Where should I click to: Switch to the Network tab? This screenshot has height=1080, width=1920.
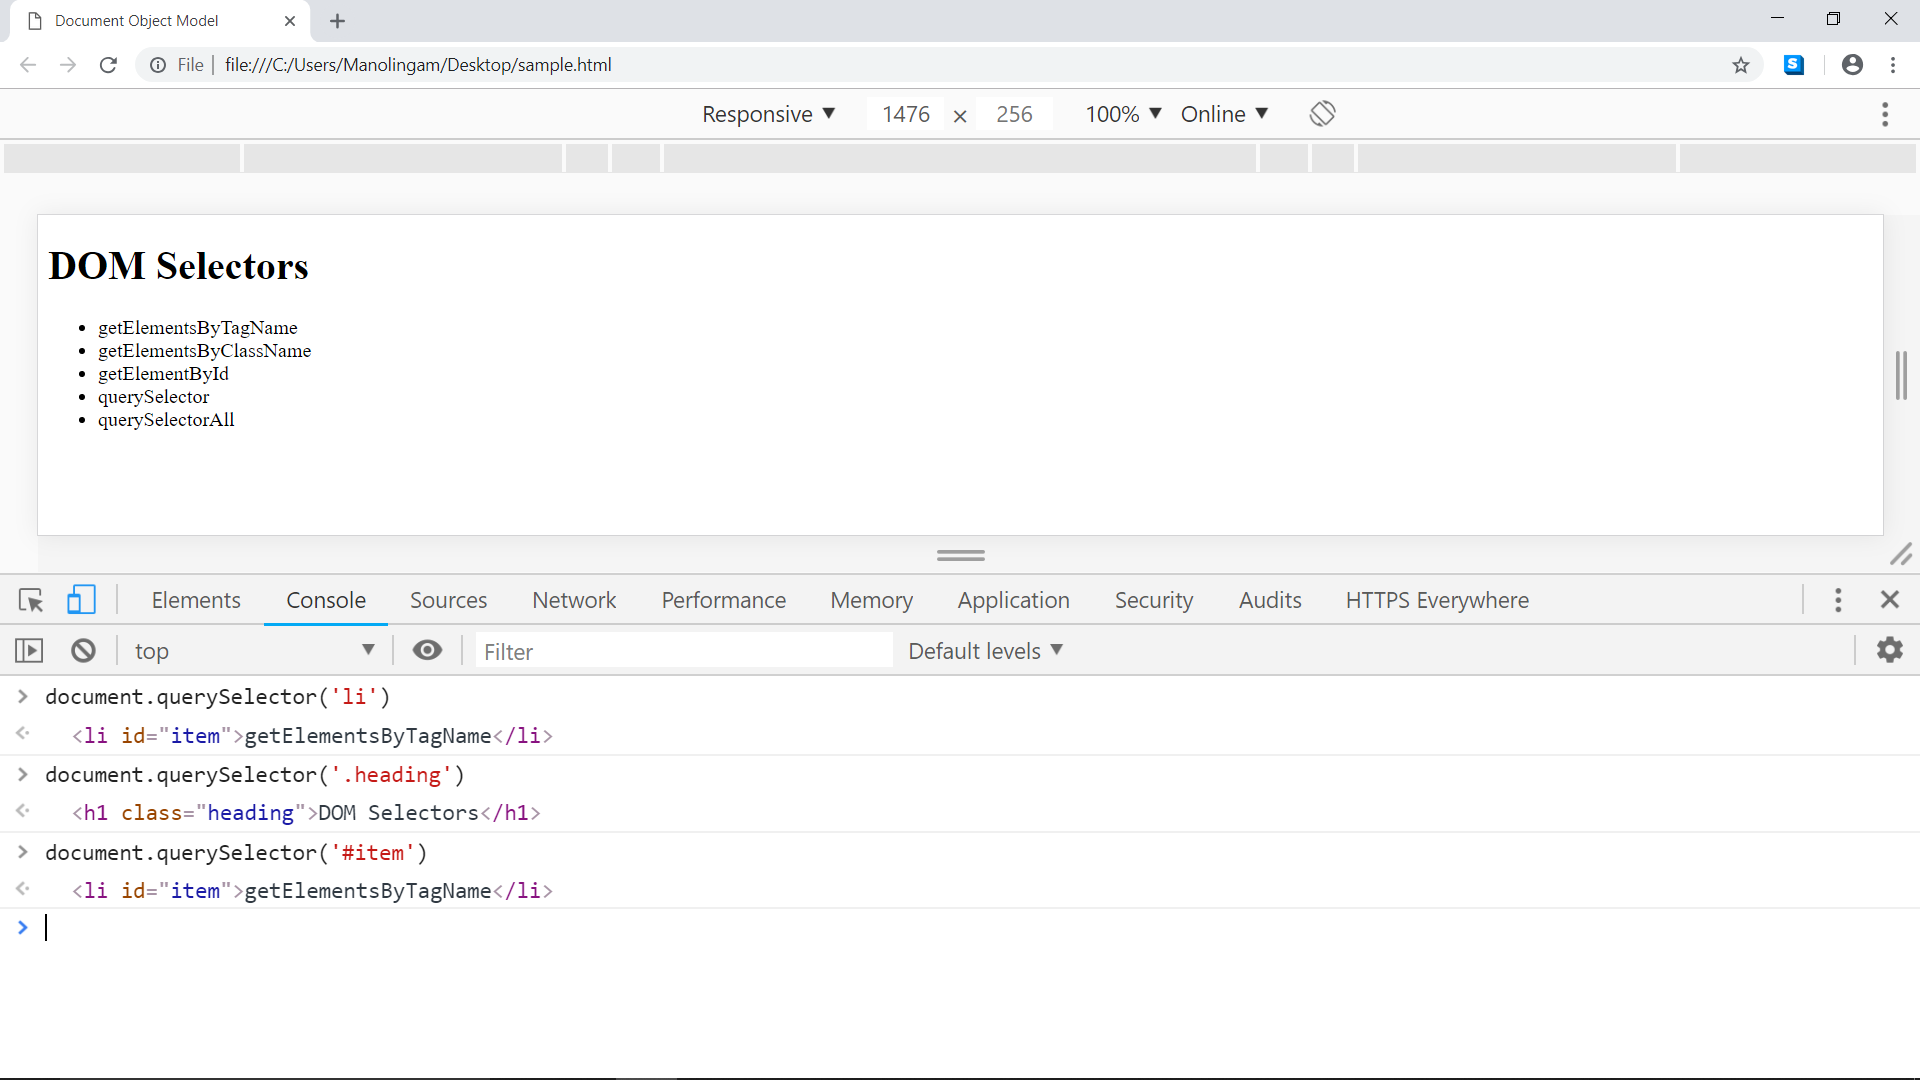pyautogui.click(x=574, y=600)
